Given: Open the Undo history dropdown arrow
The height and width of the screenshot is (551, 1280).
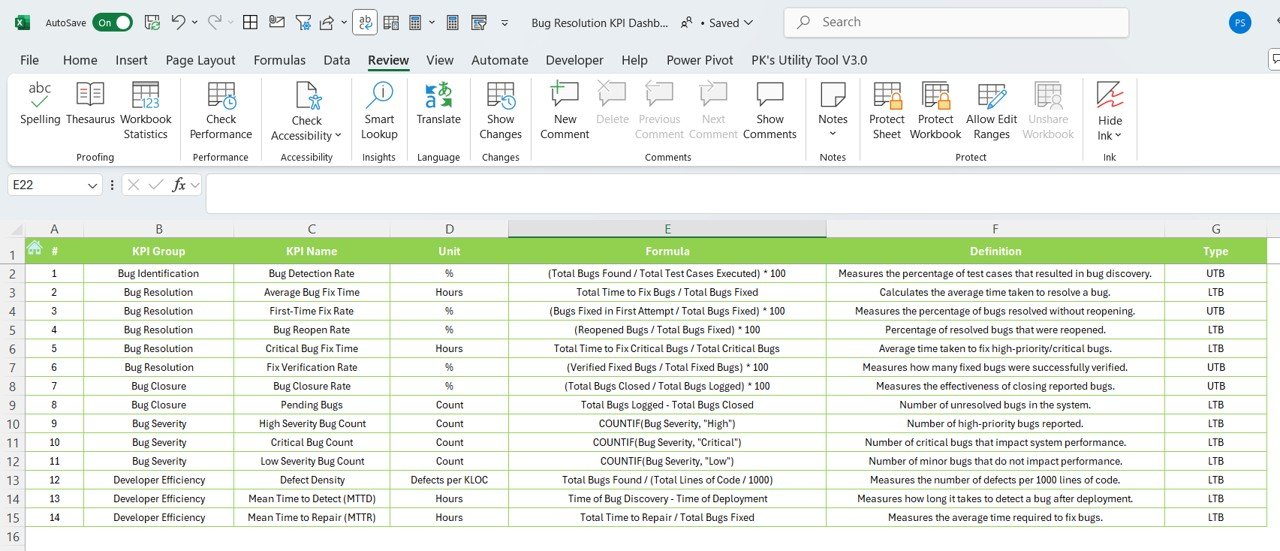Looking at the screenshot, I should point(195,22).
